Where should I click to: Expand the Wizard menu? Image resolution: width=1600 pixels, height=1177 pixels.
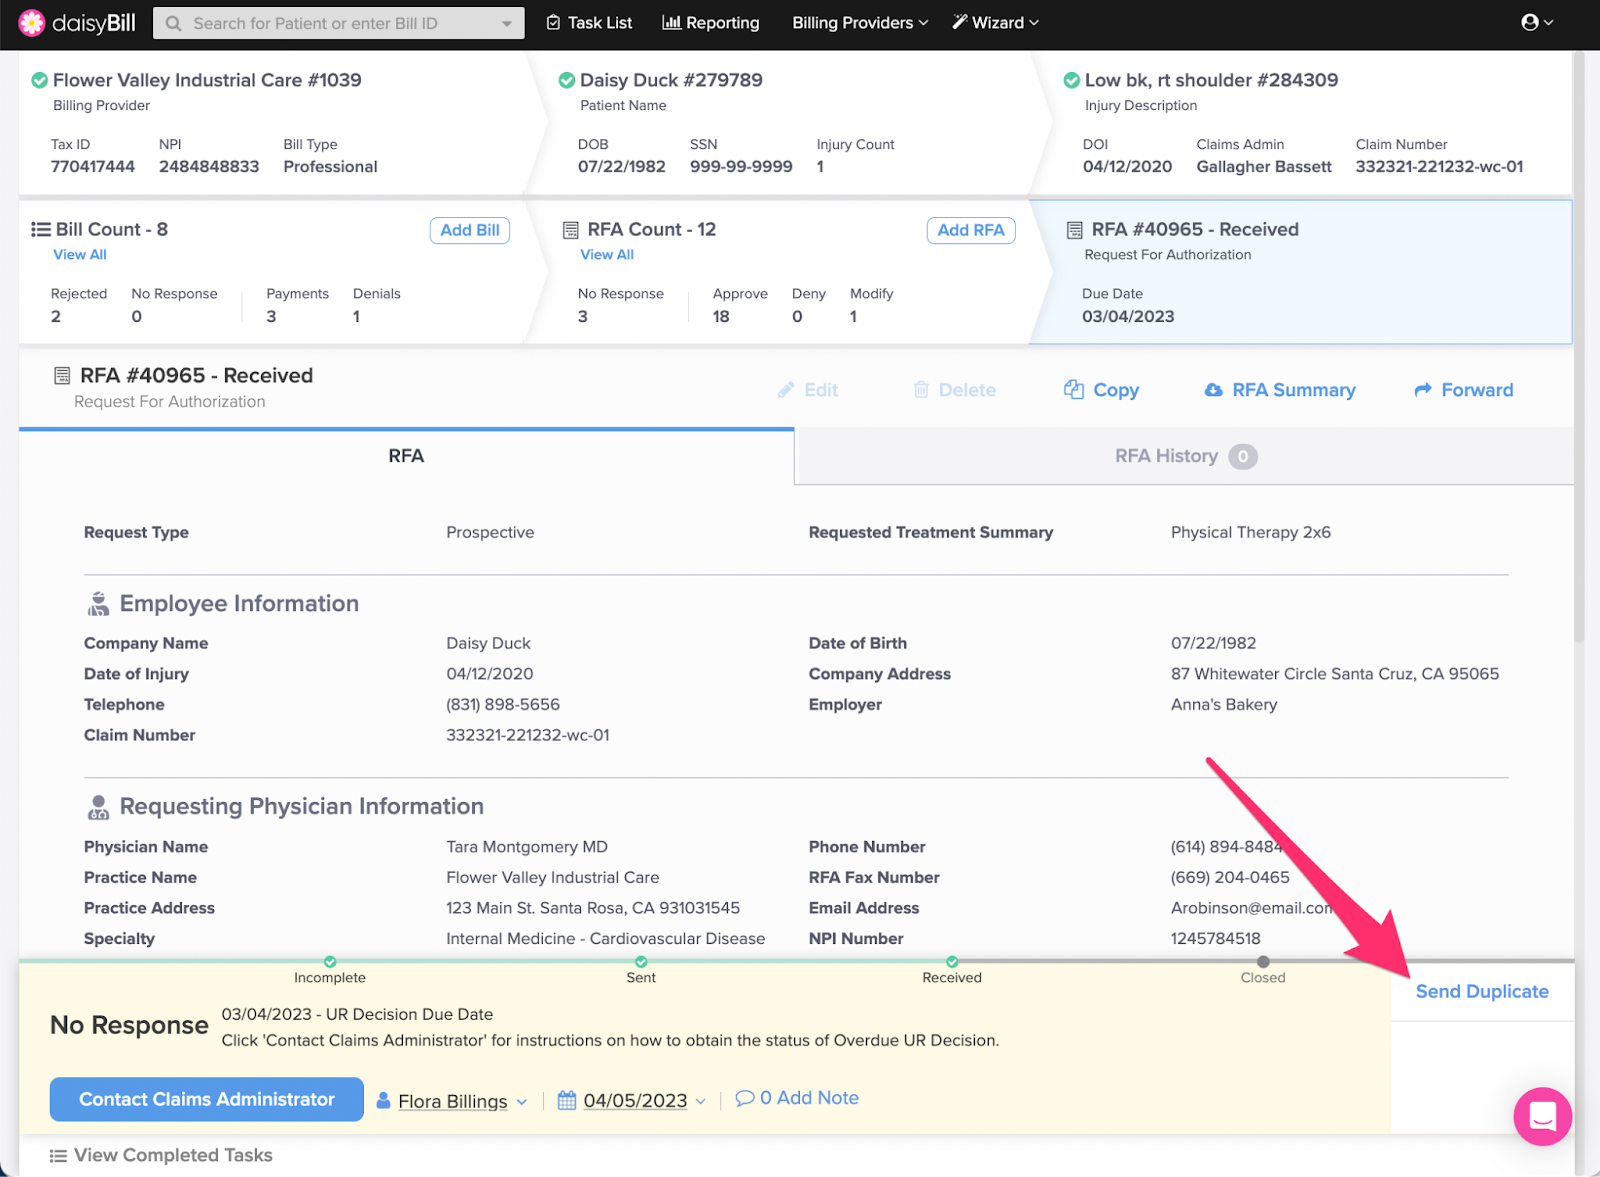pyautogui.click(x=996, y=22)
